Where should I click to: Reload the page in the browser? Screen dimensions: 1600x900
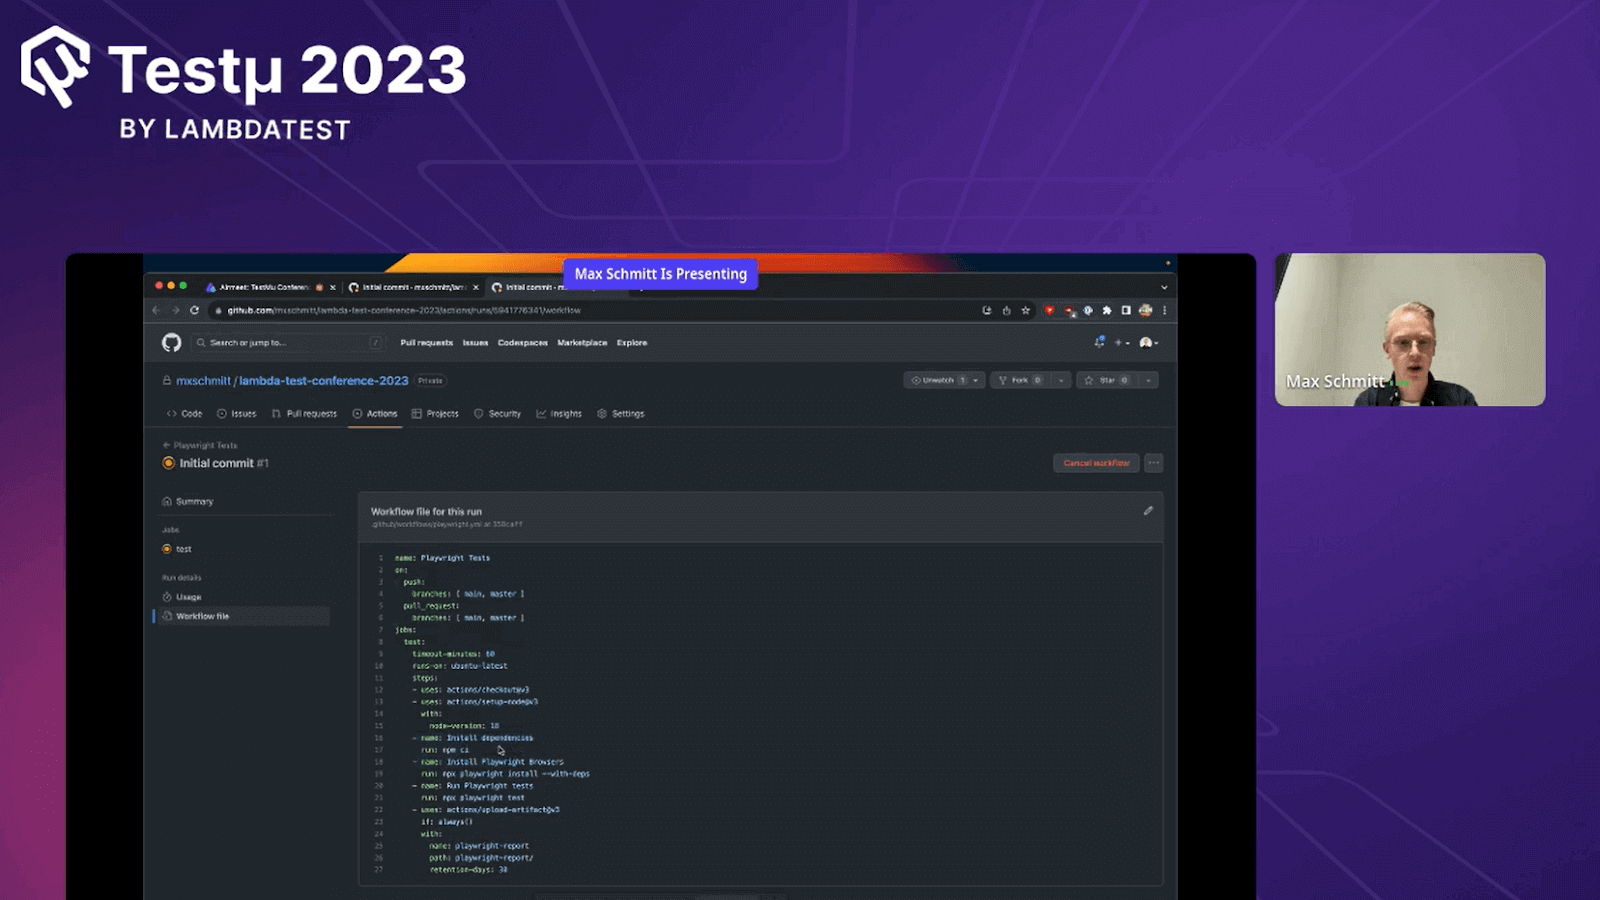click(194, 310)
